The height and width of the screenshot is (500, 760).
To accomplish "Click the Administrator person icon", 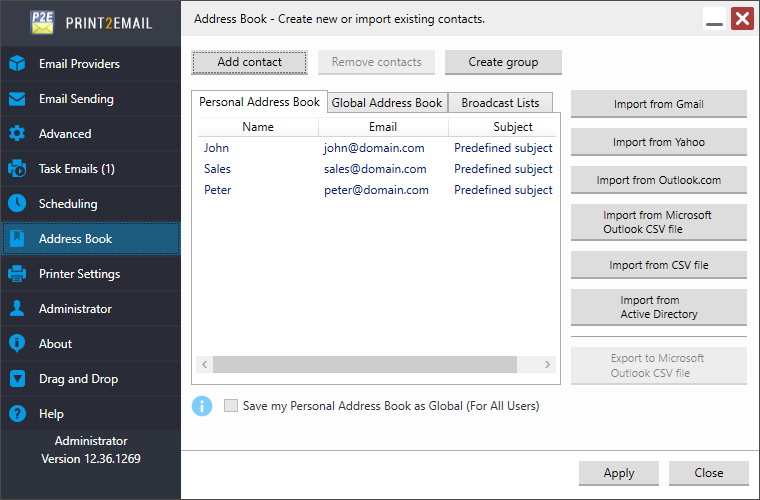I will click(x=17, y=309).
